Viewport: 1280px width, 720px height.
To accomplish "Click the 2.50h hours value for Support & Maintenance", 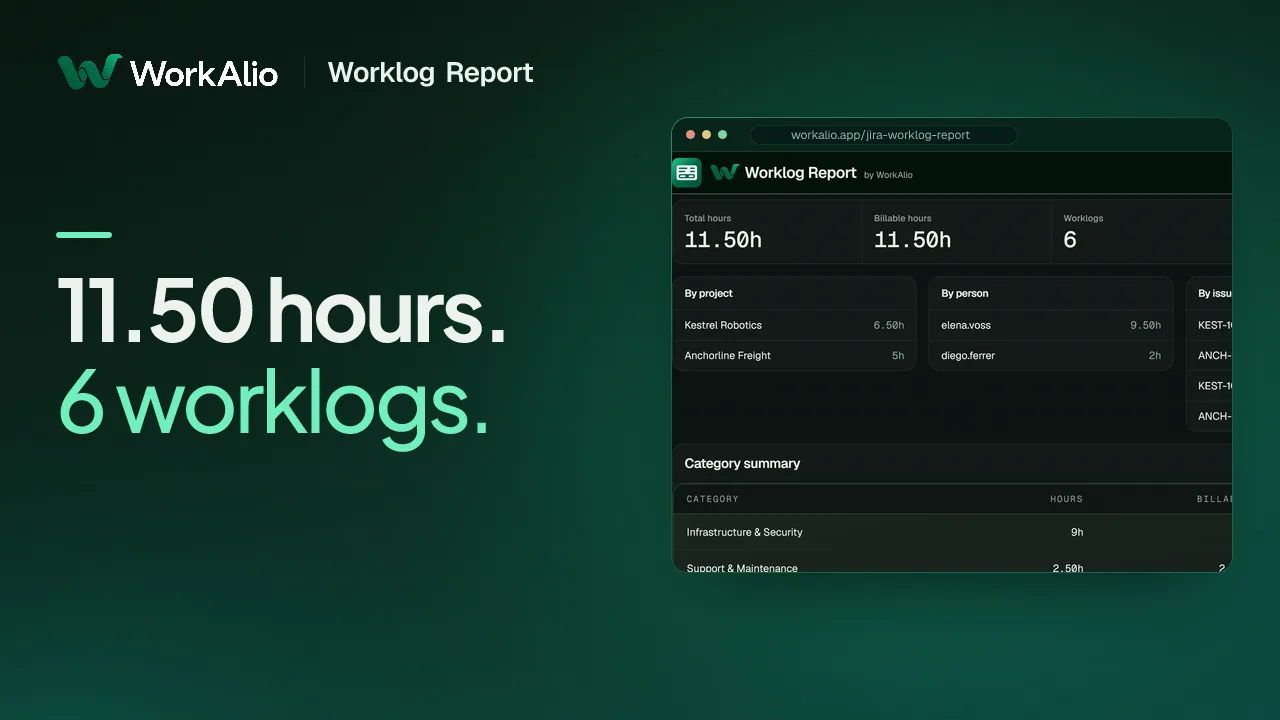I will 1068,567.
